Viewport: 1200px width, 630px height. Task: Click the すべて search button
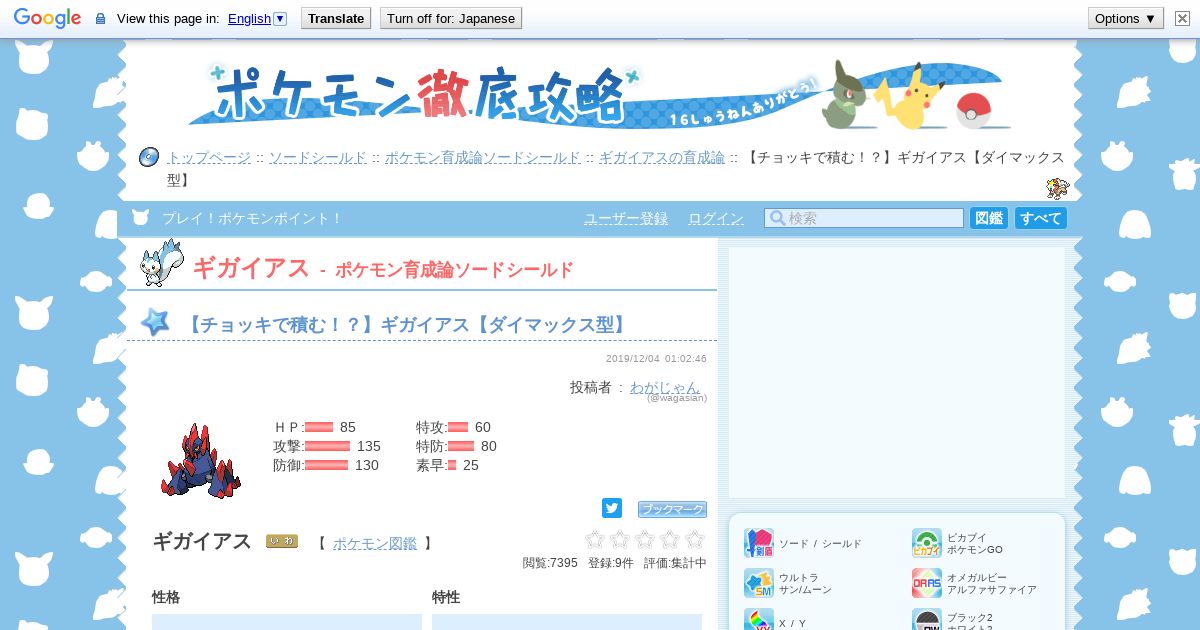pos(1041,218)
